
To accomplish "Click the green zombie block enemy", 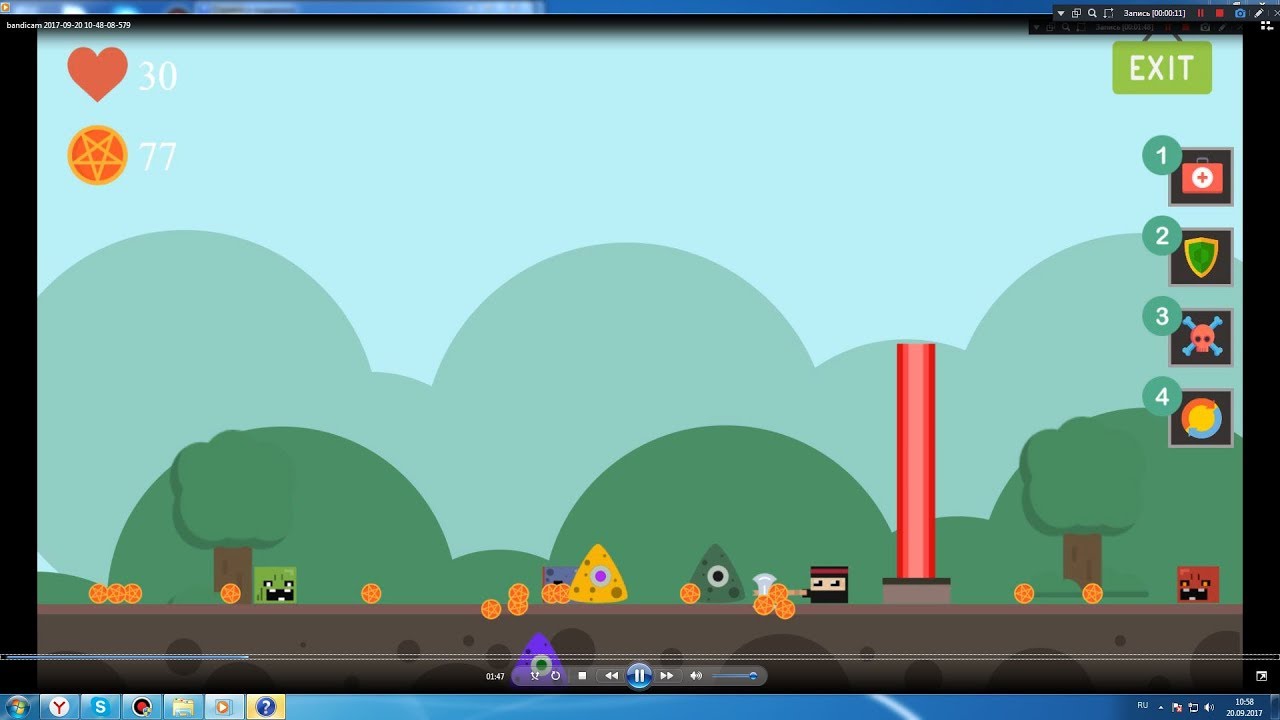I will (275, 585).
